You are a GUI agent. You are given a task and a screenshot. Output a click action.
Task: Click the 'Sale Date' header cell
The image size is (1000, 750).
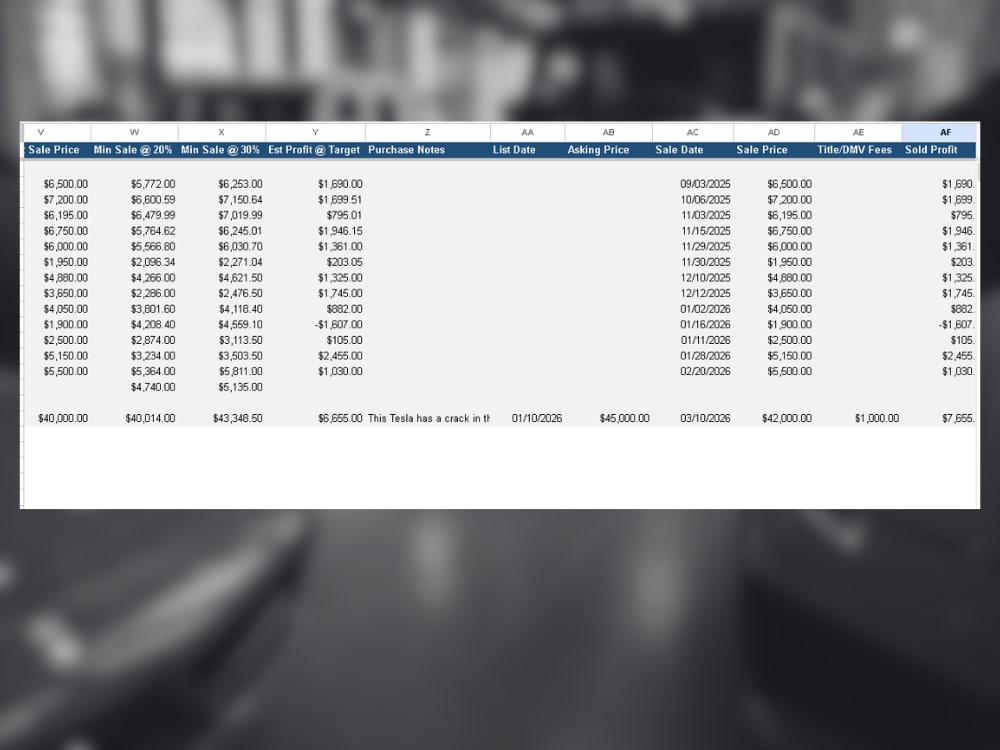[x=693, y=150]
